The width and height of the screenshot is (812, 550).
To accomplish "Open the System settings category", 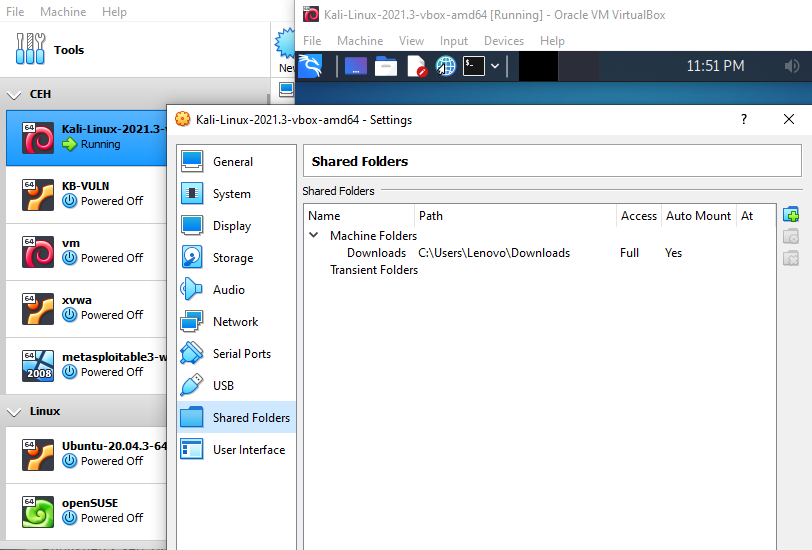I will 236,194.
